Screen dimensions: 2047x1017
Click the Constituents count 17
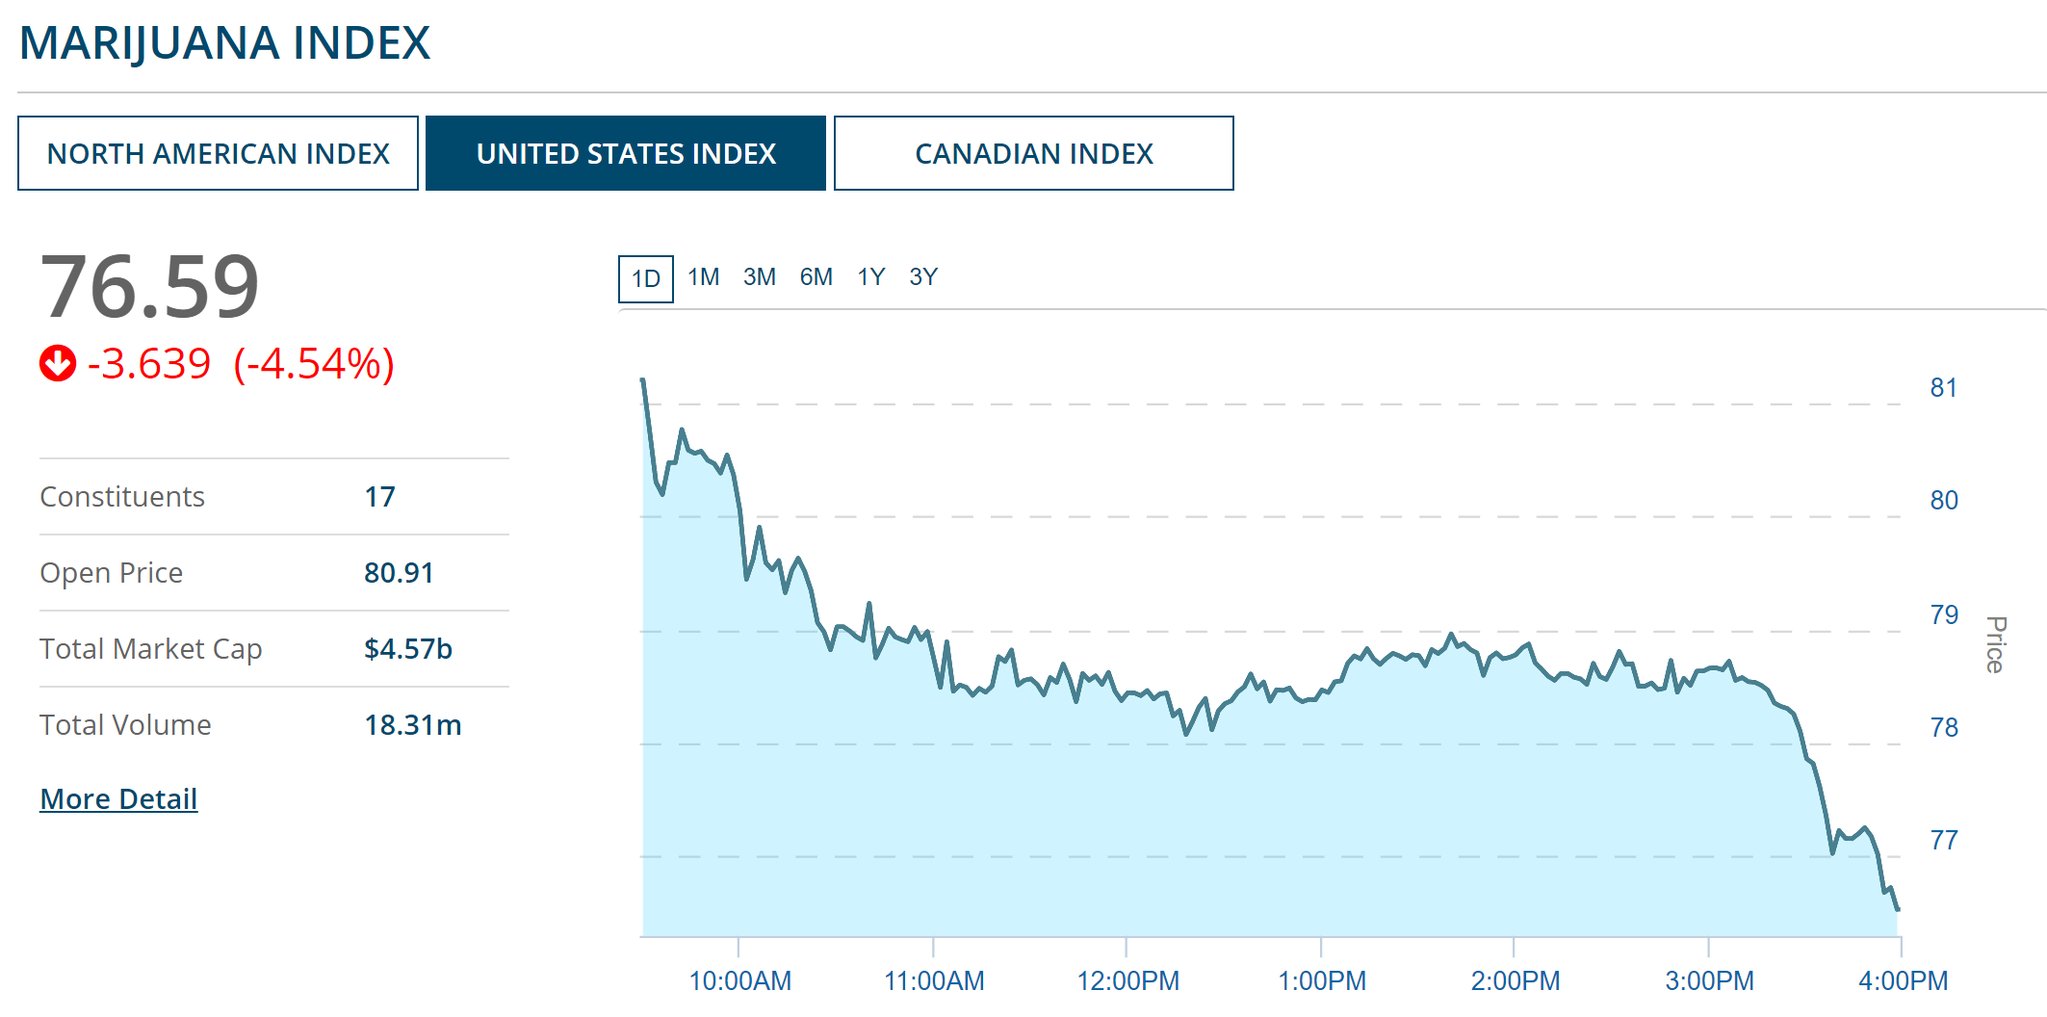[x=379, y=497]
